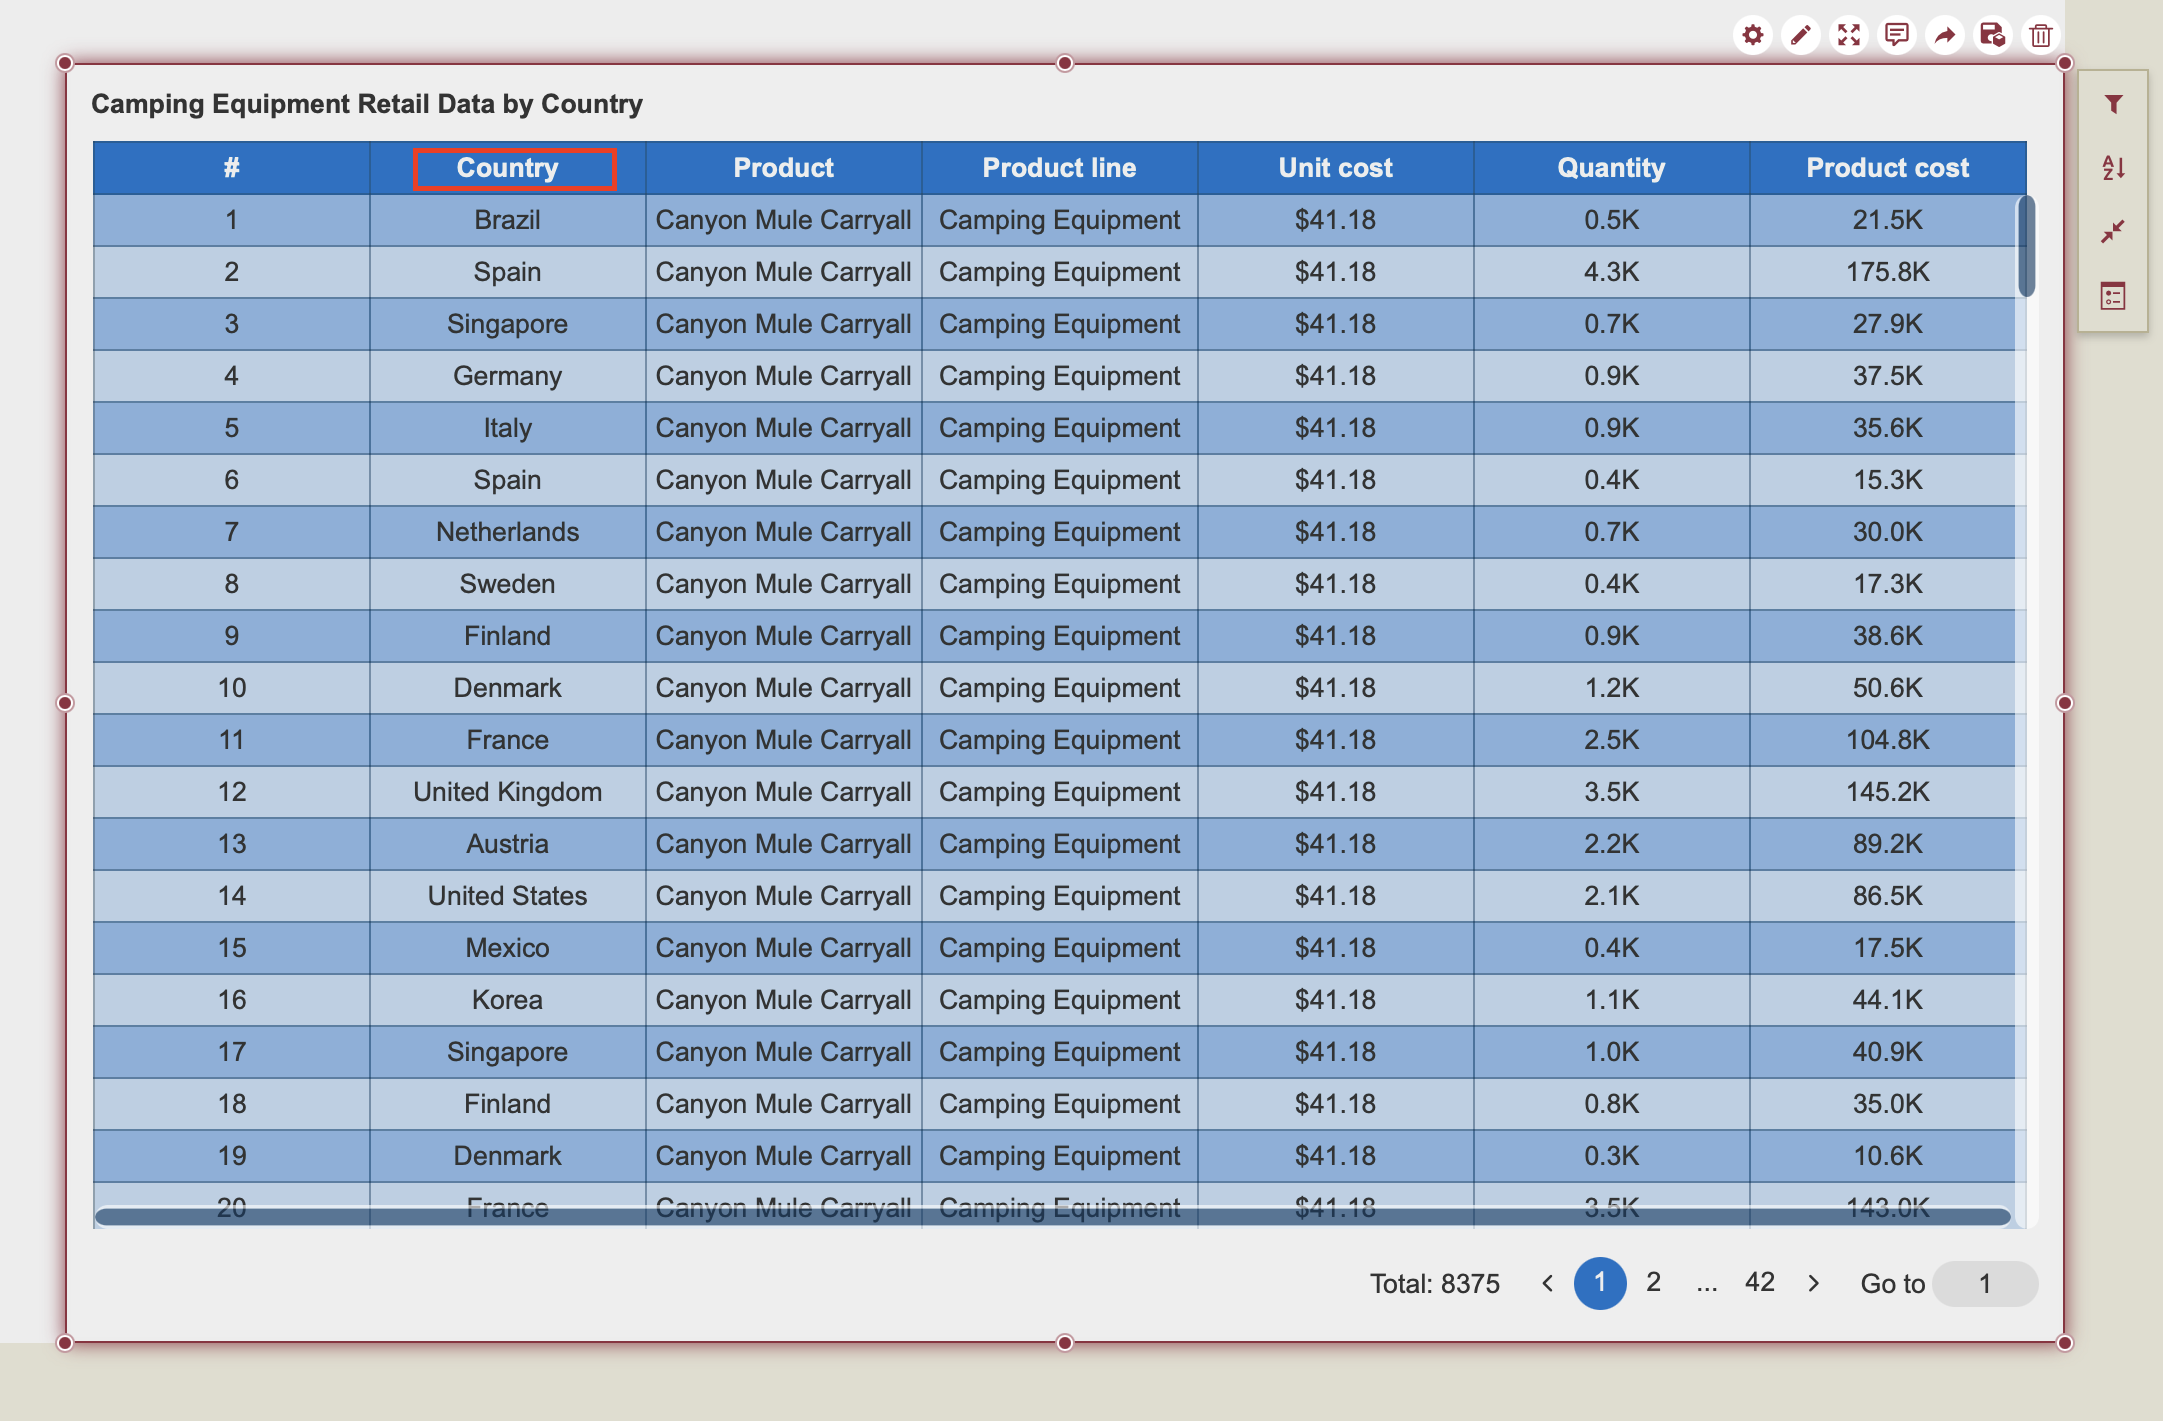The image size is (2163, 1421).
Task: Click the vertical table scrollbar thumb
Action: 2026,247
